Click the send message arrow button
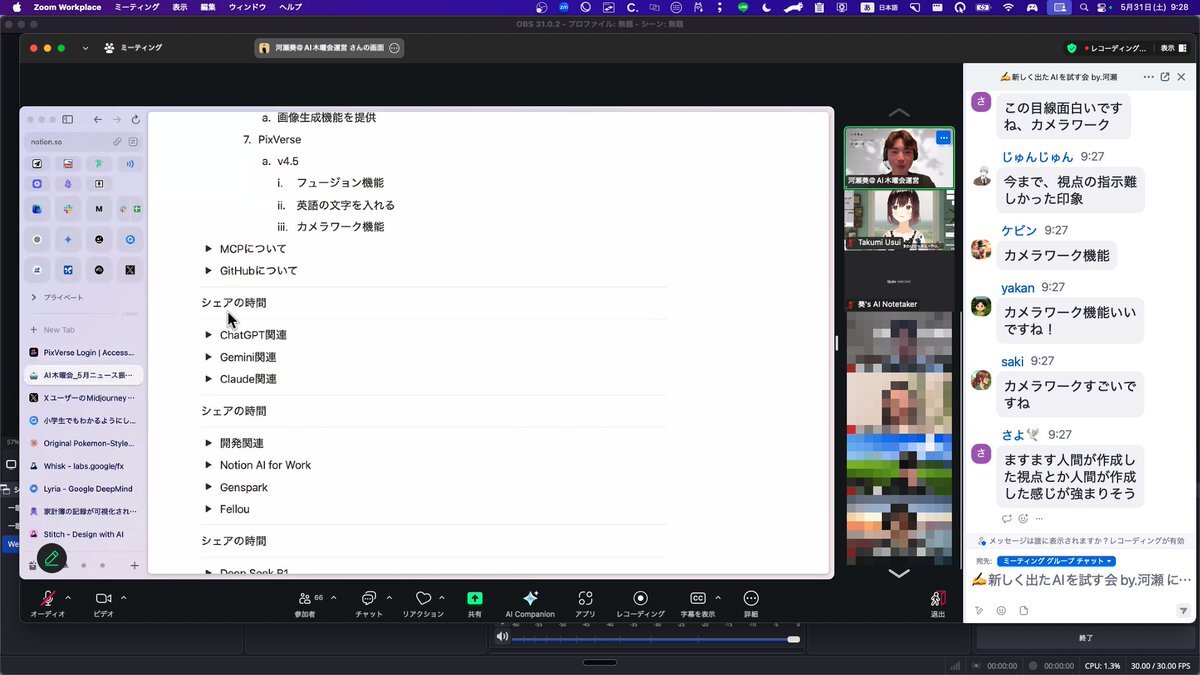The width and height of the screenshot is (1200, 675). (1183, 610)
